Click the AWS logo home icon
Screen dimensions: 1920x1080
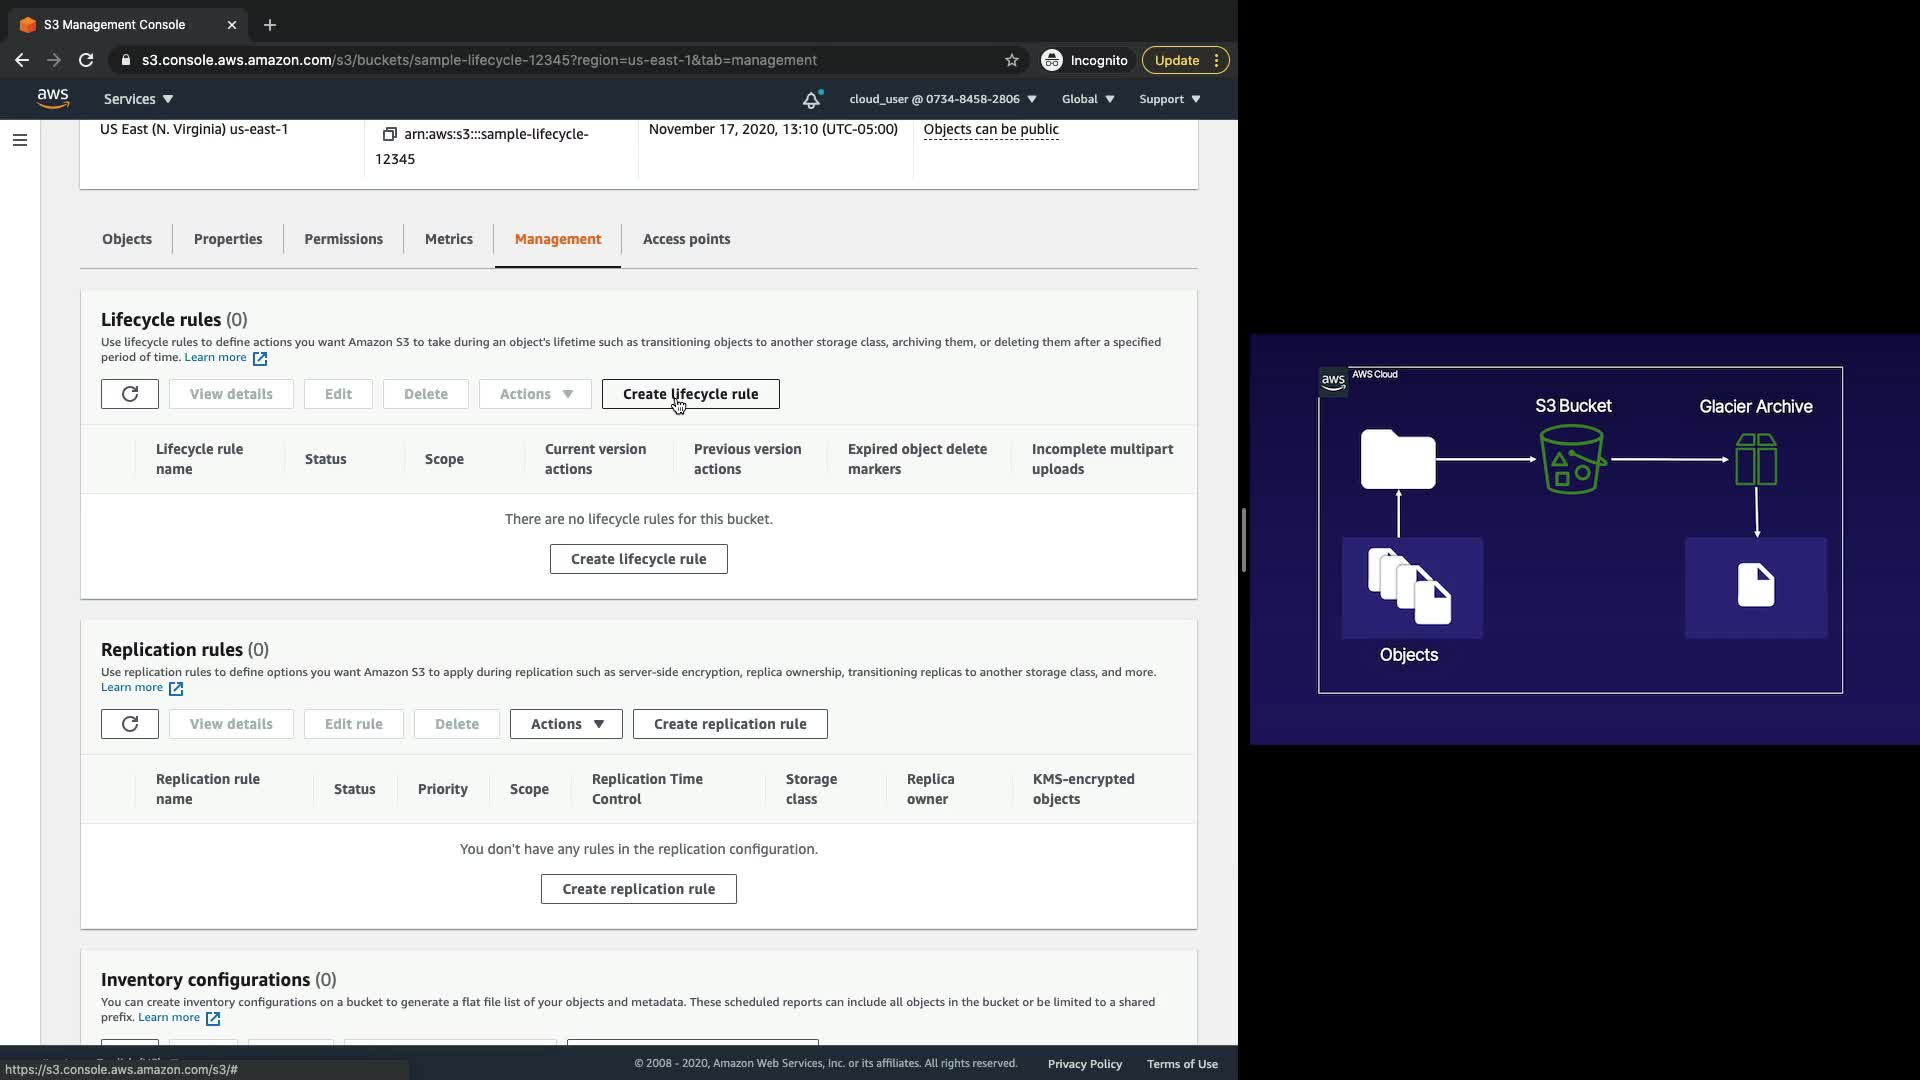(x=53, y=98)
